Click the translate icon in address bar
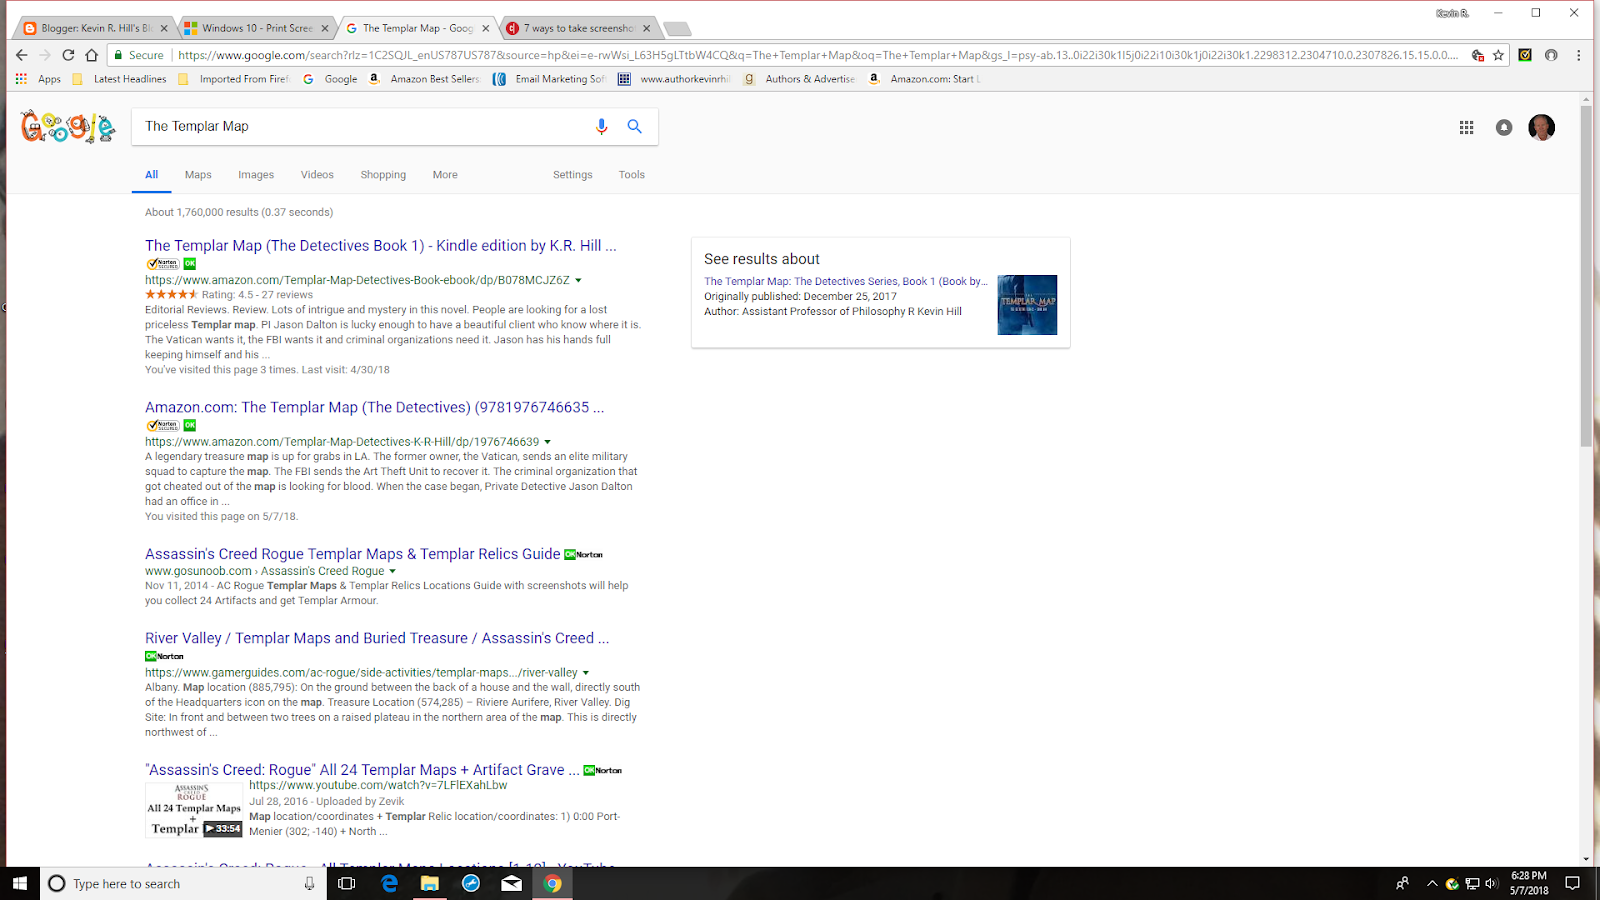The height and width of the screenshot is (900, 1600). coord(1477,55)
